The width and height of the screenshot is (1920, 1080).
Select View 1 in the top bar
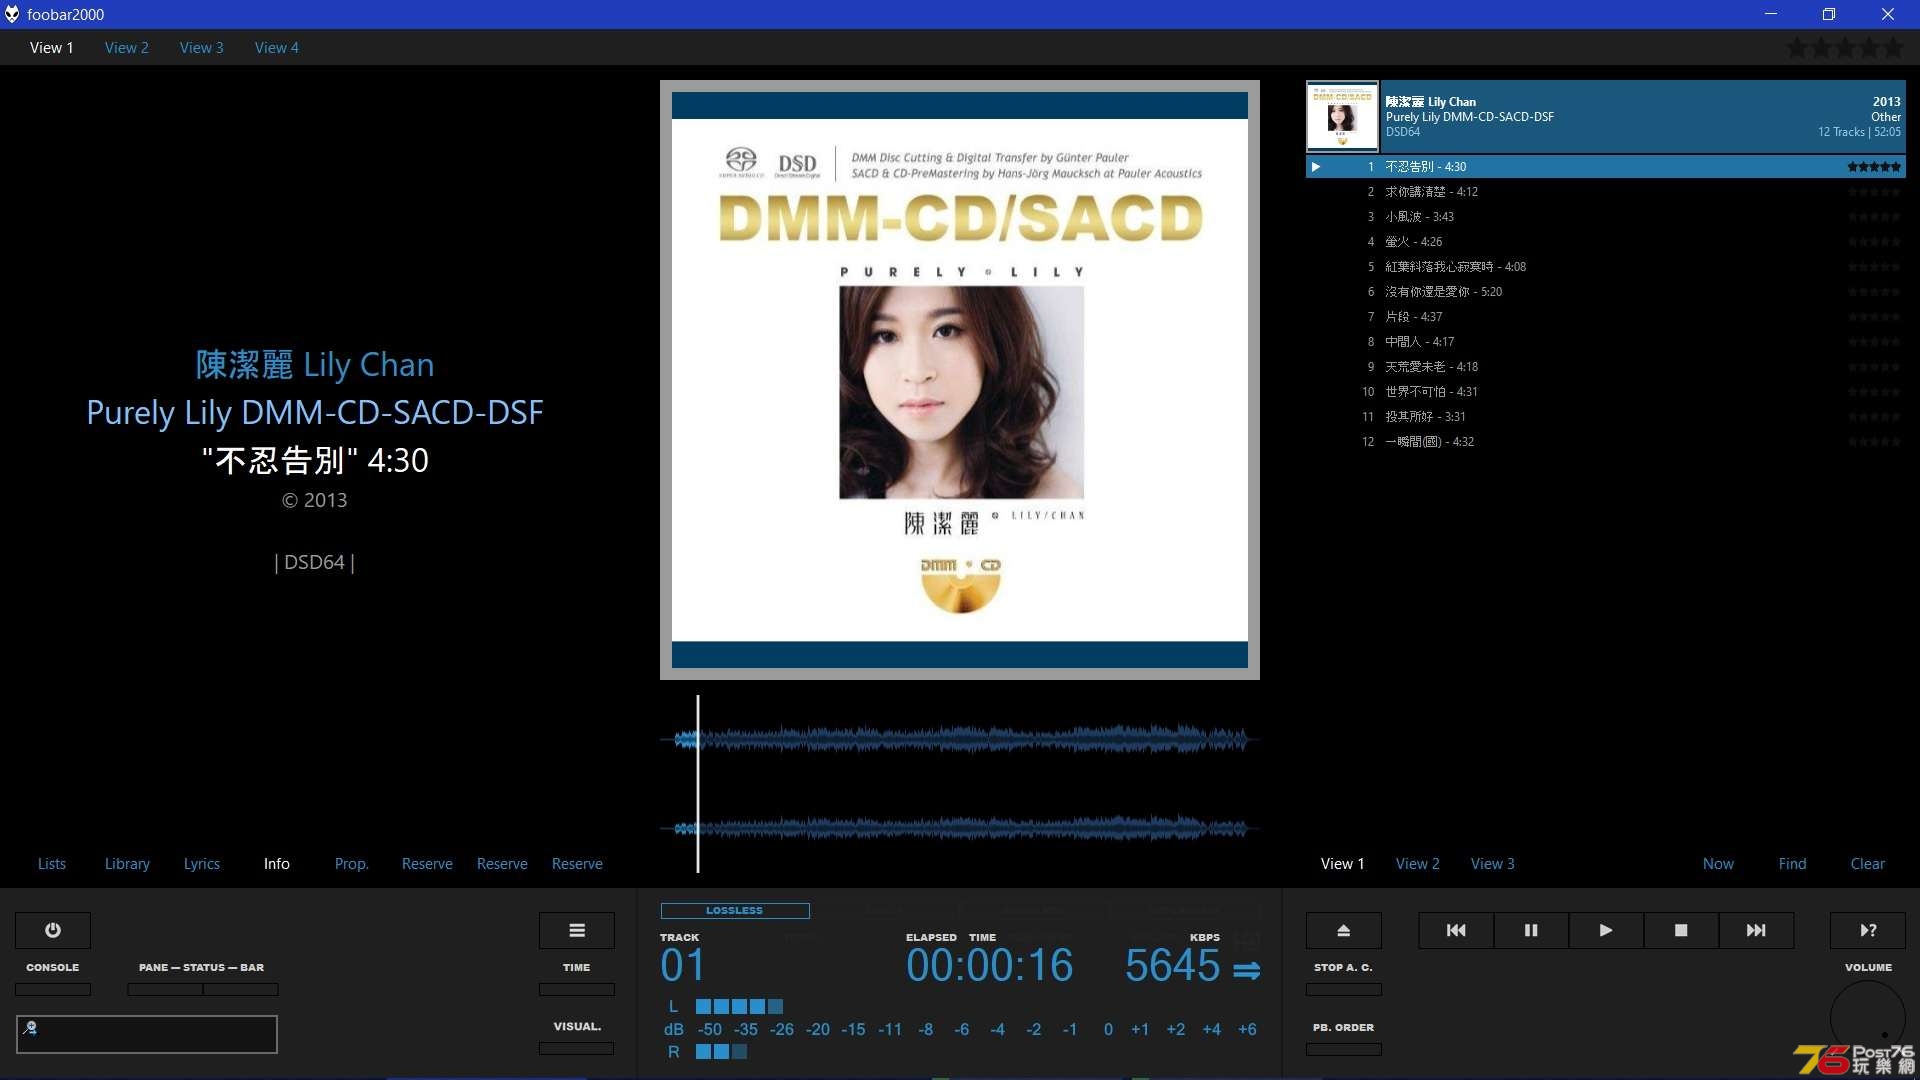click(52, 48)
